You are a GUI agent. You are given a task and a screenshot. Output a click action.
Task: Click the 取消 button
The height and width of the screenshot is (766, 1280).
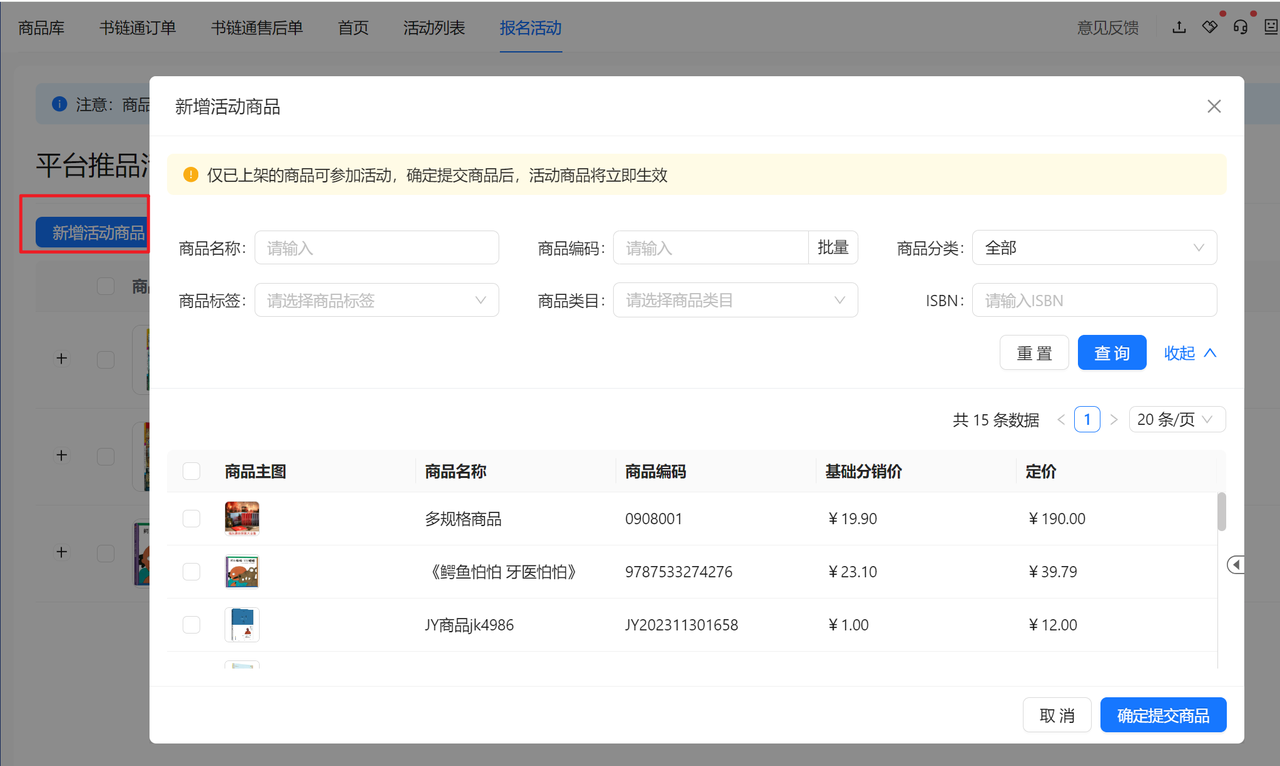pos(1057,715)
